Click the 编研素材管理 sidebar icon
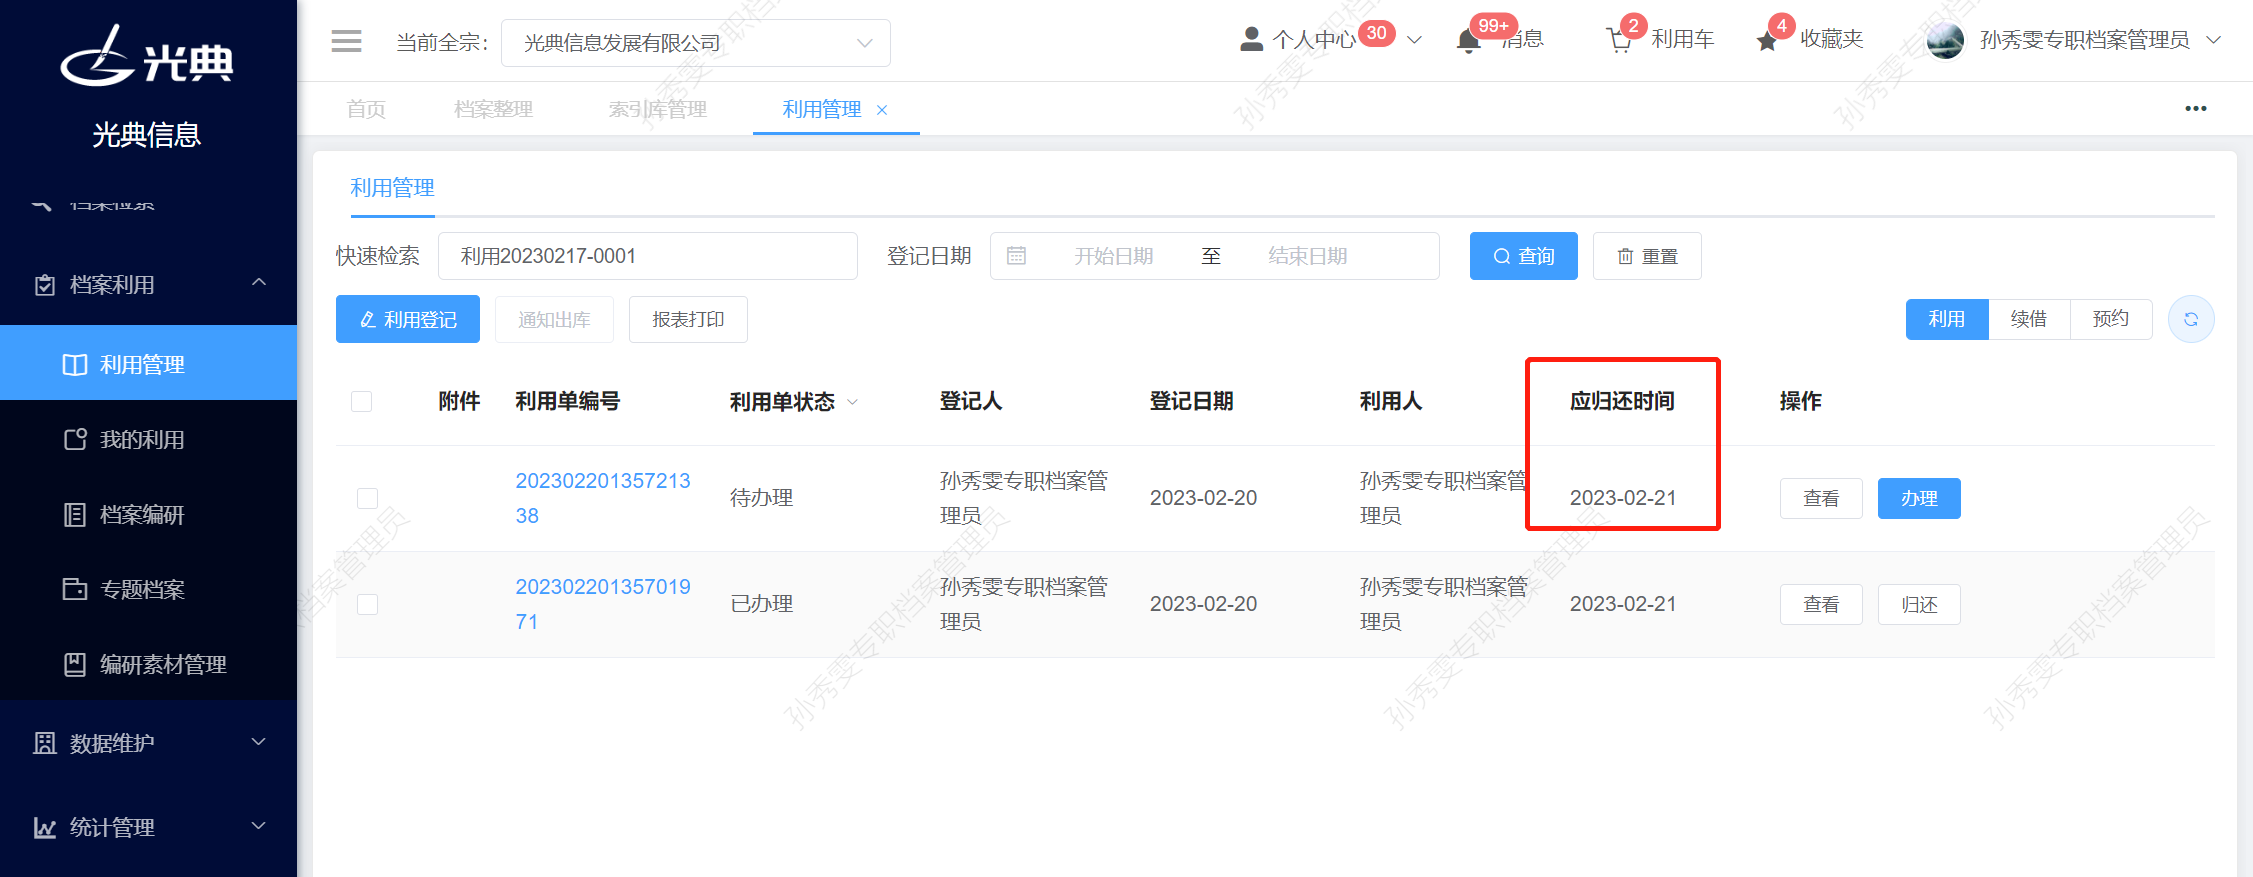 click(x=75, y=664)
